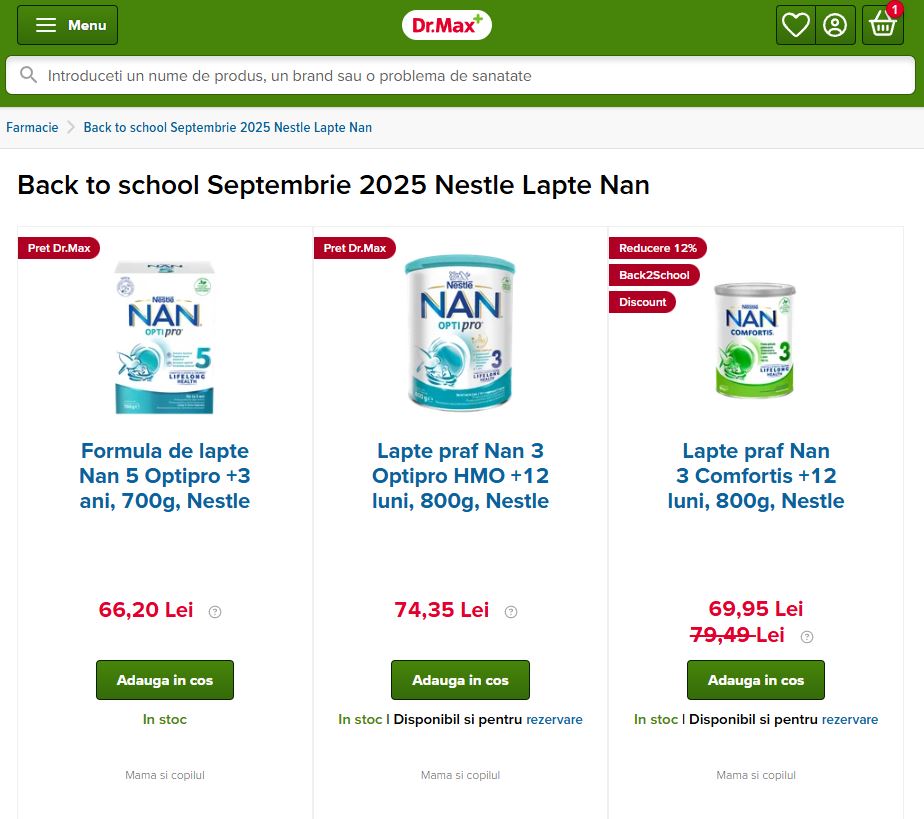This screenshot has width=924, height=819.
Task: Click the search magnifier icon
Action: [x=28, y=75]
